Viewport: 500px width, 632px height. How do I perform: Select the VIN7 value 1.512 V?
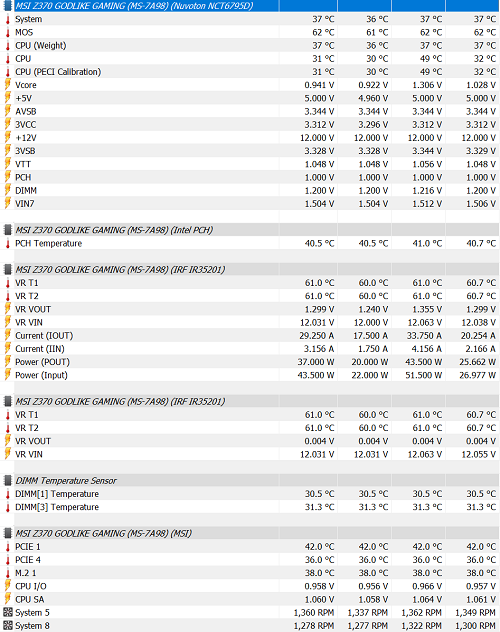click(x=427, y=204)
